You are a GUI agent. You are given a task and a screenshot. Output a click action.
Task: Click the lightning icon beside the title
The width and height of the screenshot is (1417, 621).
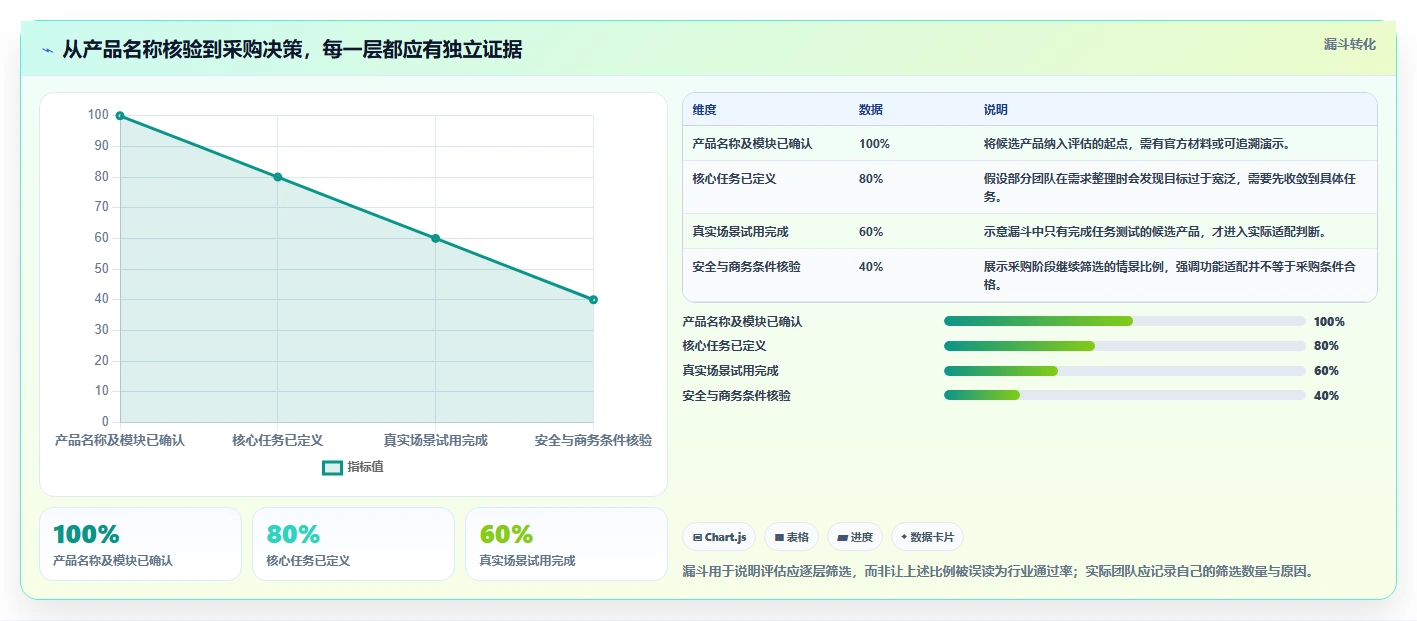point(47,50)
